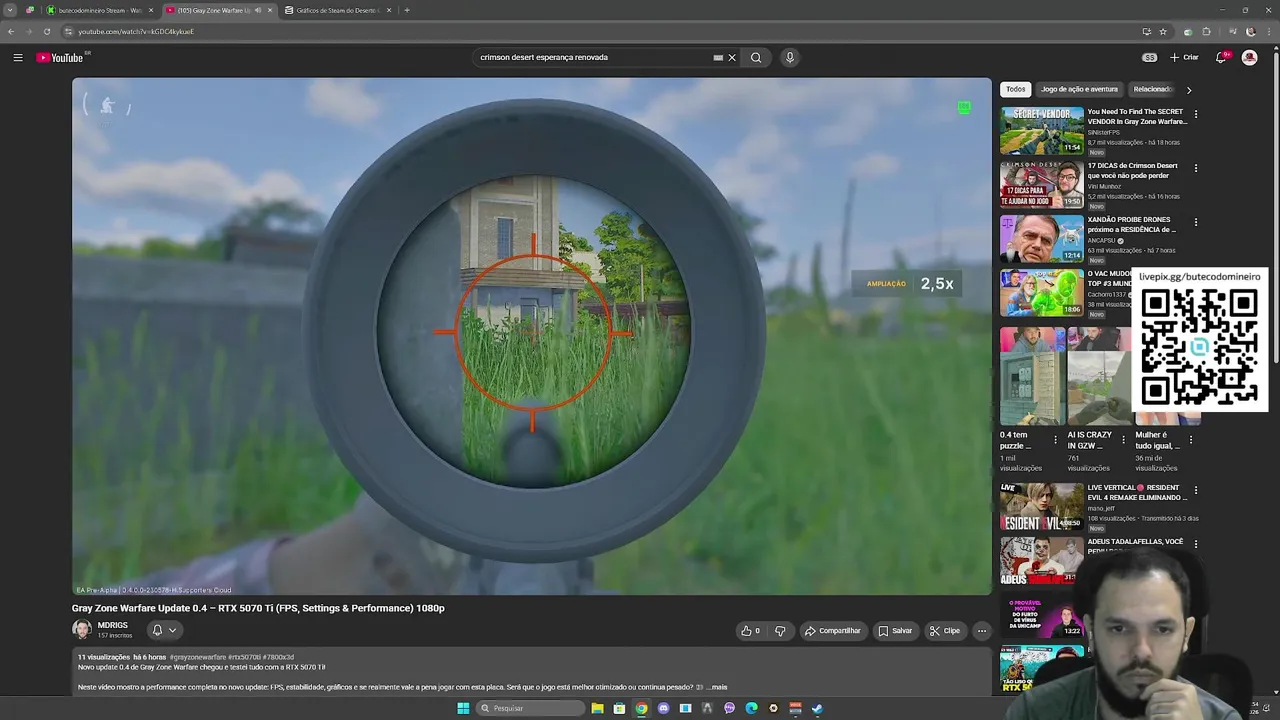Click the Compartilhar share button
1280x720 pixels.
point(833,631)
